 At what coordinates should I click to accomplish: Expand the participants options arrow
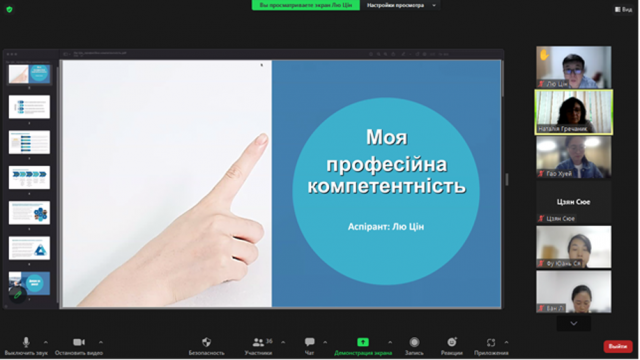pyautogui.click(x=283, y=342)
